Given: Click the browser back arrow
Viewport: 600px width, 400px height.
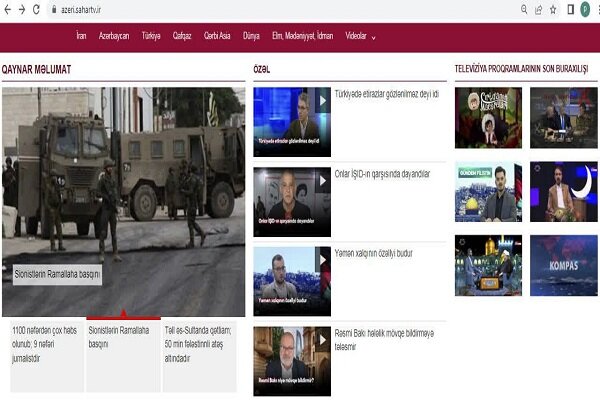Looking at the screenshot, I should tap(7, 9).
